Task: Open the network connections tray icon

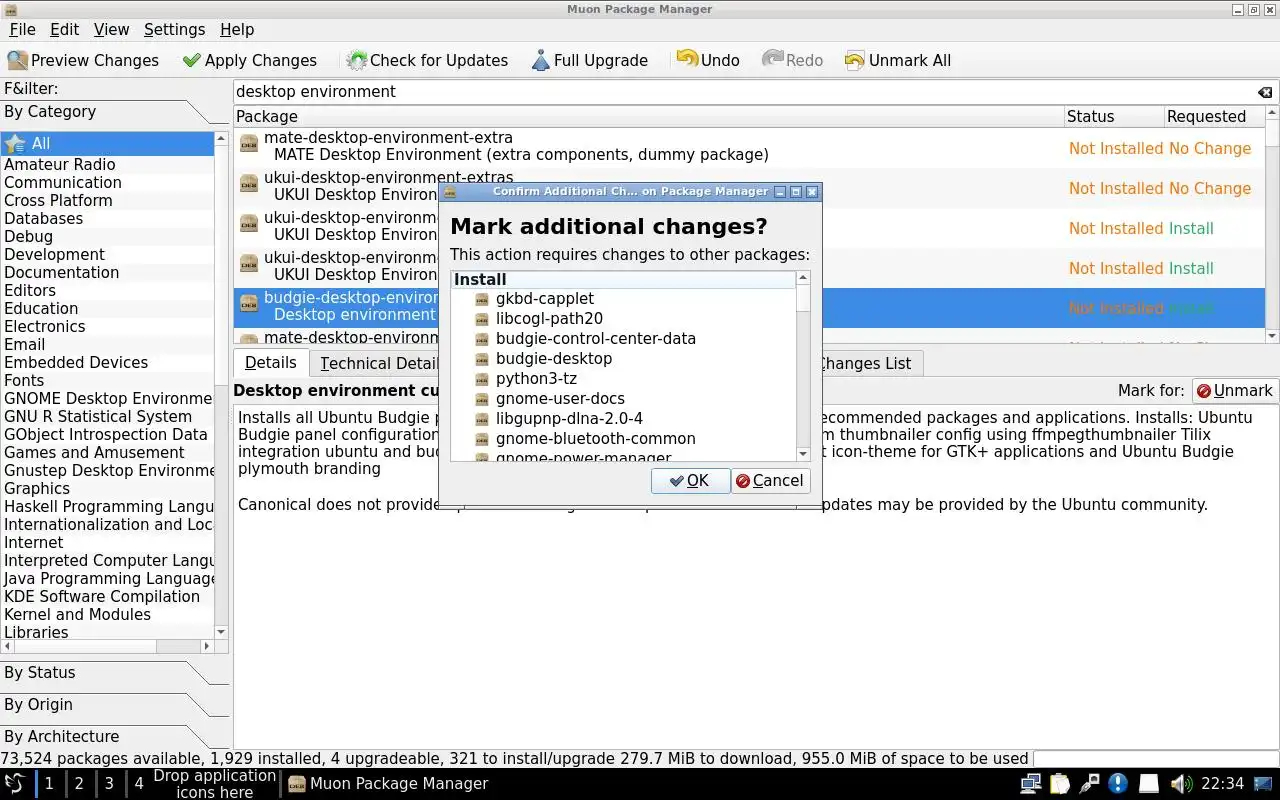Action: (1030, 784)
